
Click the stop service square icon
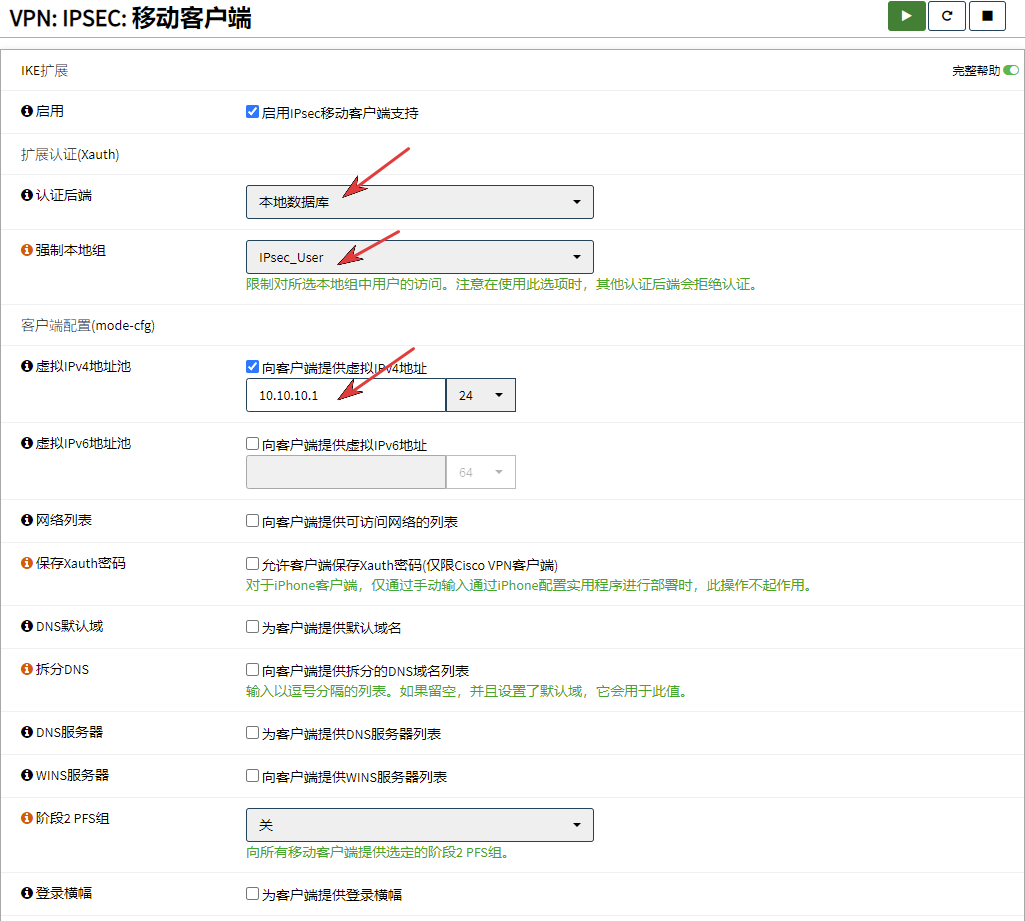(987, 16)
